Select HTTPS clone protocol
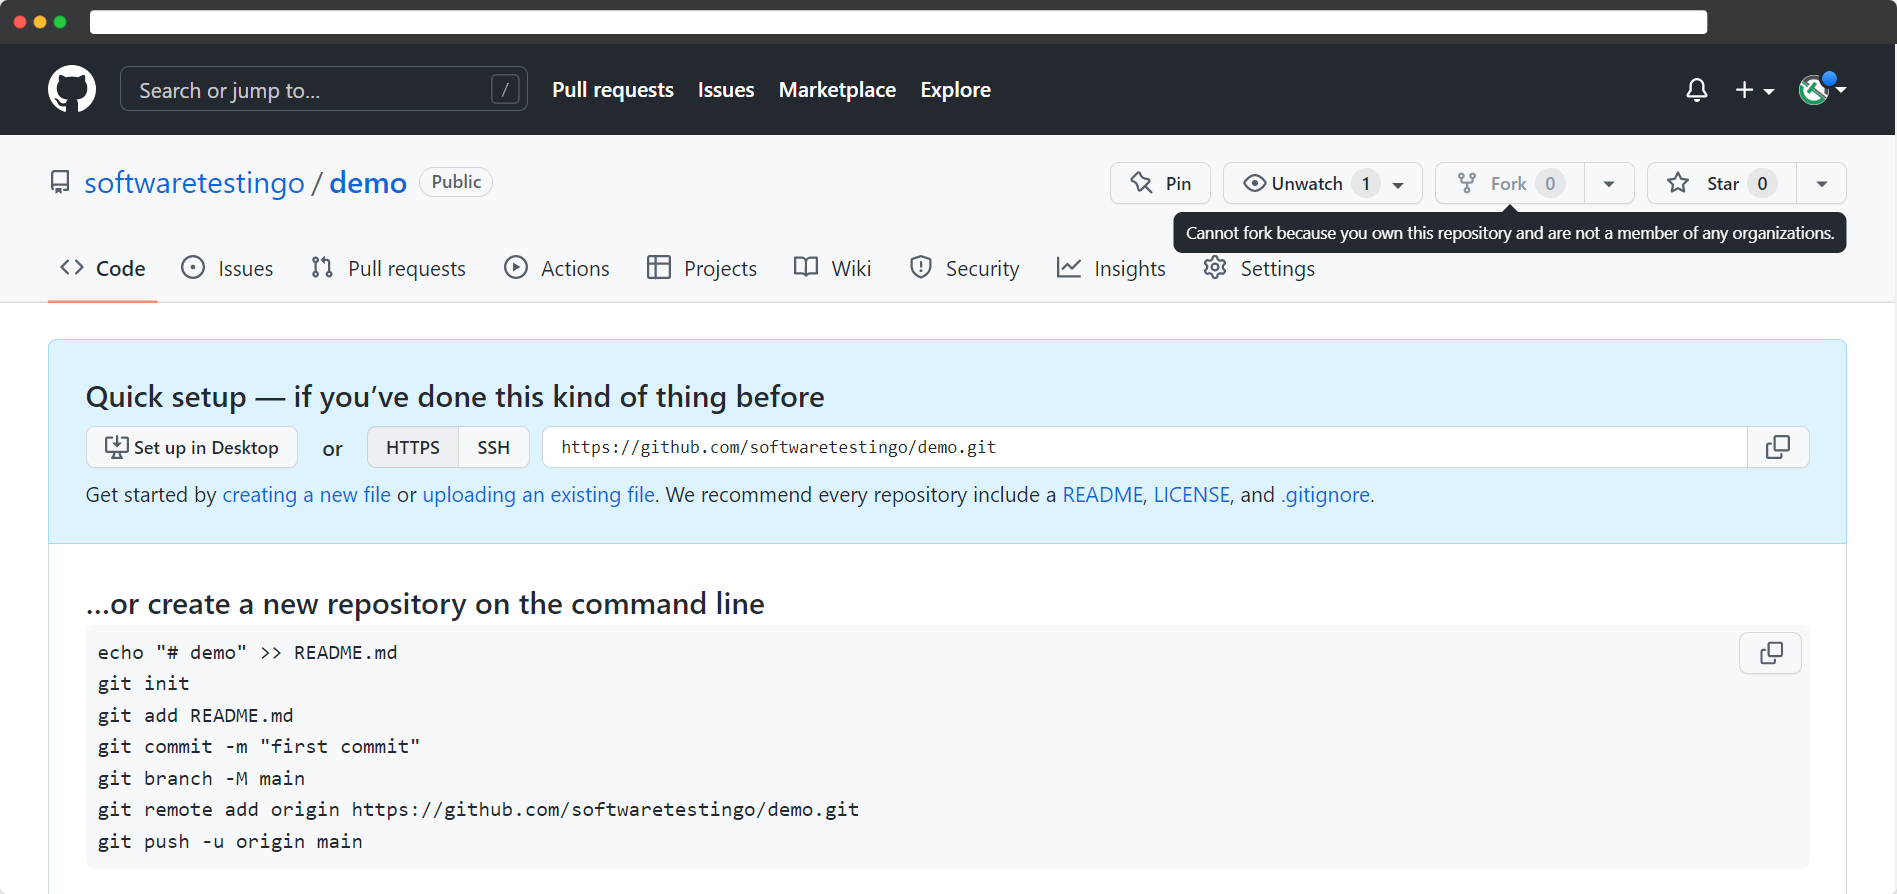1897x894 pixels. coord(413,447)
